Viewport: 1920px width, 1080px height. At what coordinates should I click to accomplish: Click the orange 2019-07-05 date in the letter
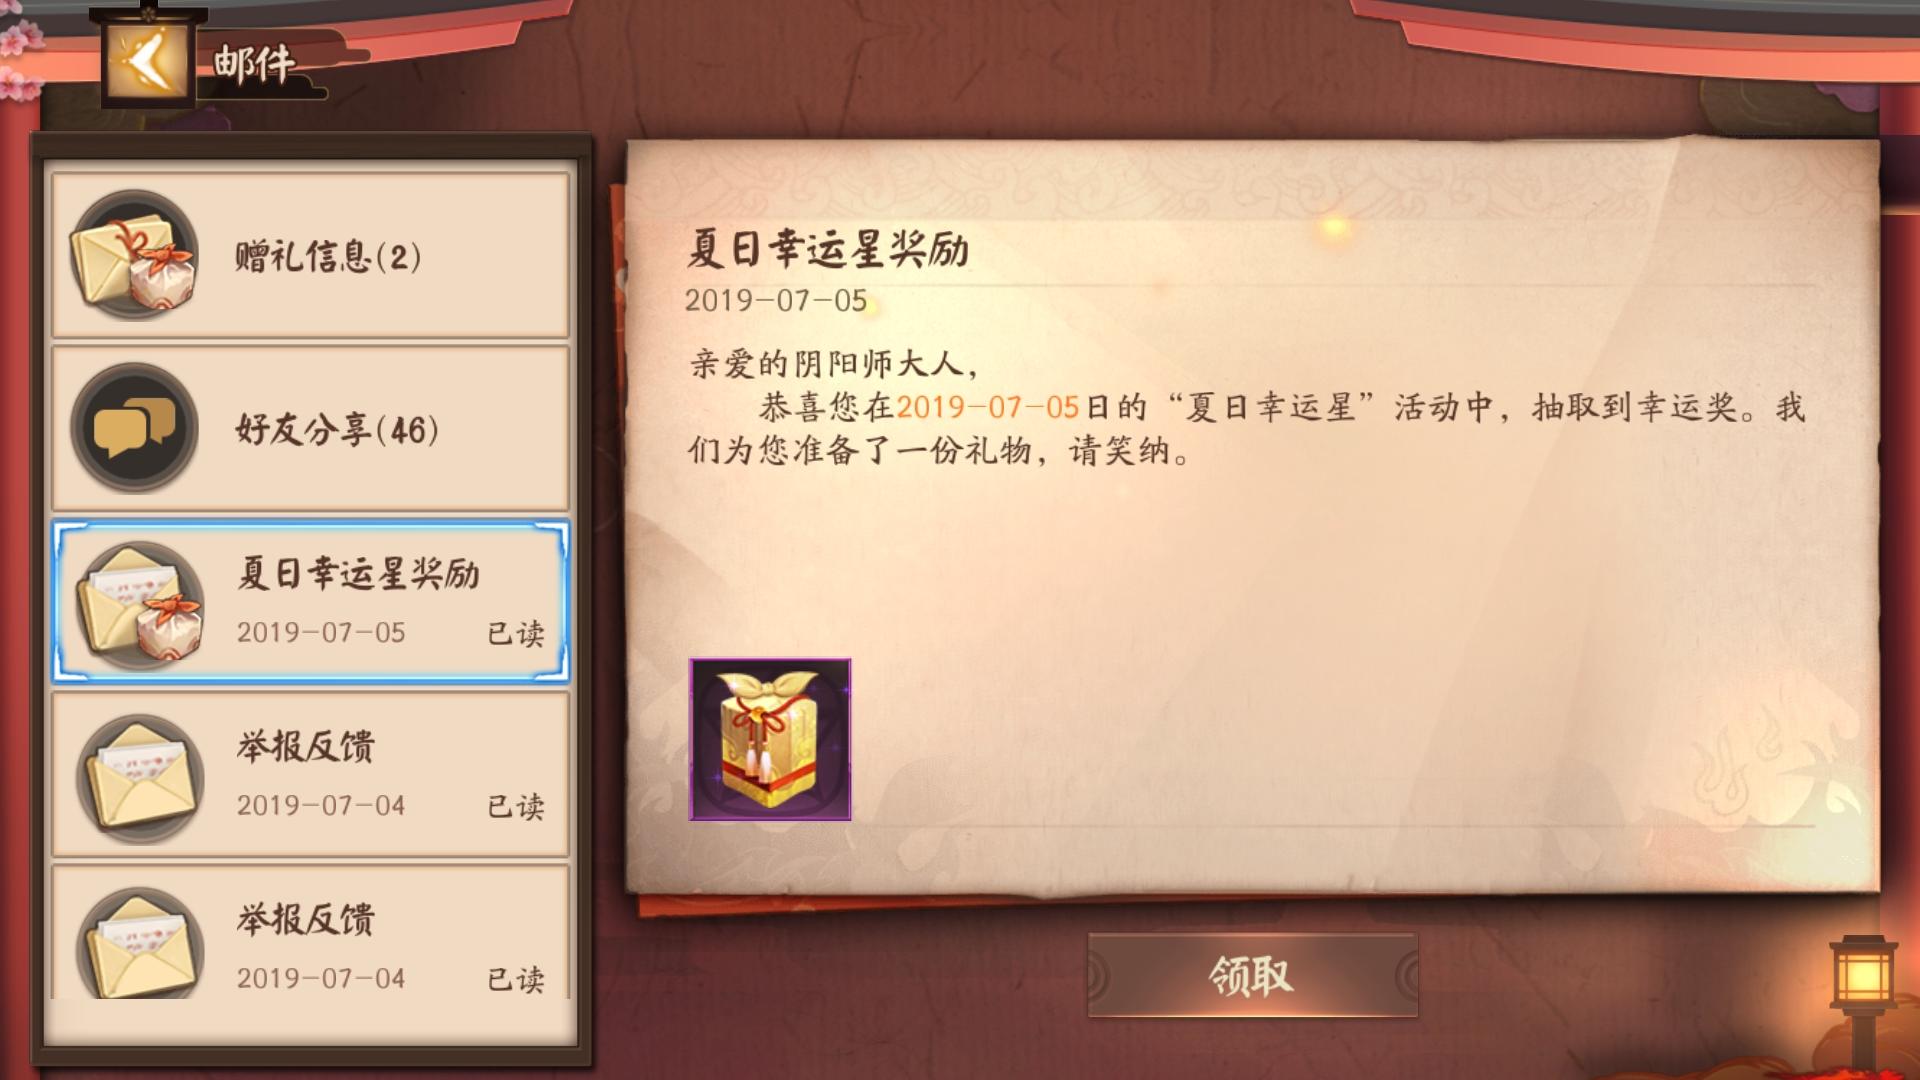coord(988,407)
